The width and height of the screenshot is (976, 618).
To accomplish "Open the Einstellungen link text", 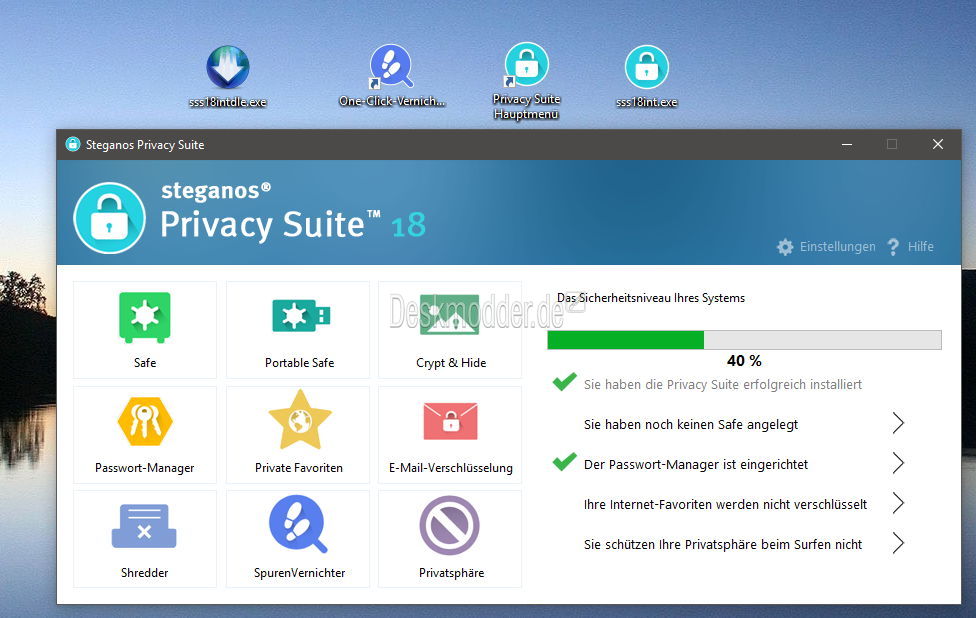I will coord(837,247).
